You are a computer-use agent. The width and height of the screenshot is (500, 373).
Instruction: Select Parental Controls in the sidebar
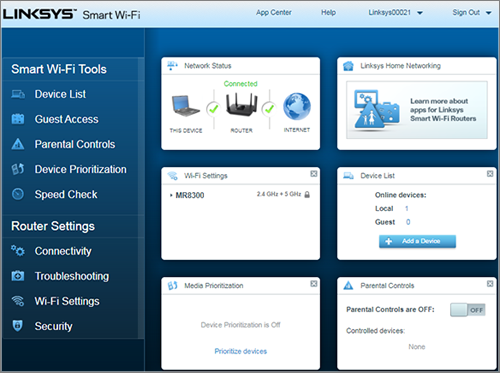coord(75,144)
